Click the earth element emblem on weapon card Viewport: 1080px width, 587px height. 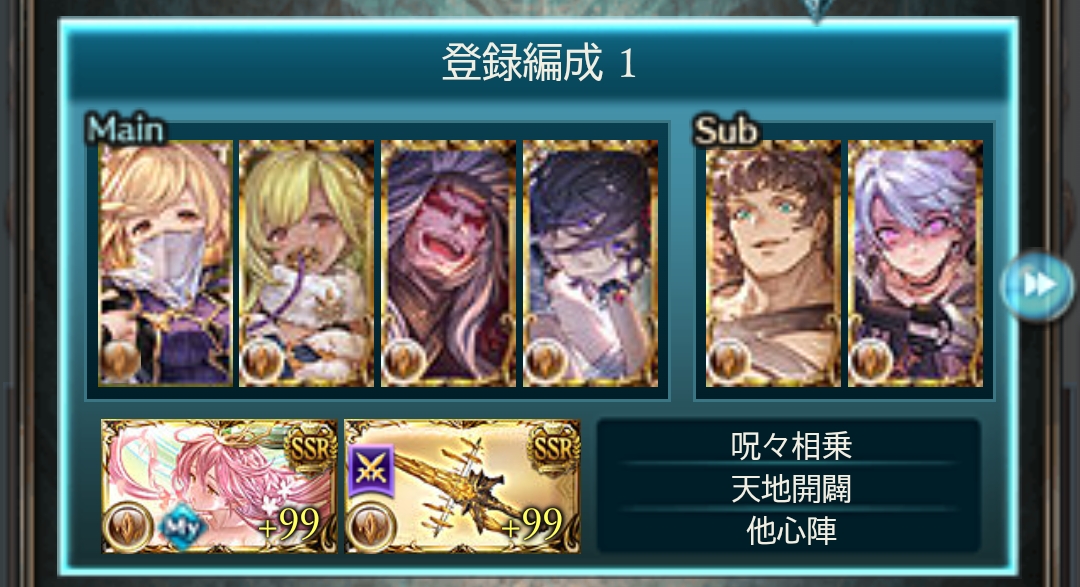click(x=371, y=527)
